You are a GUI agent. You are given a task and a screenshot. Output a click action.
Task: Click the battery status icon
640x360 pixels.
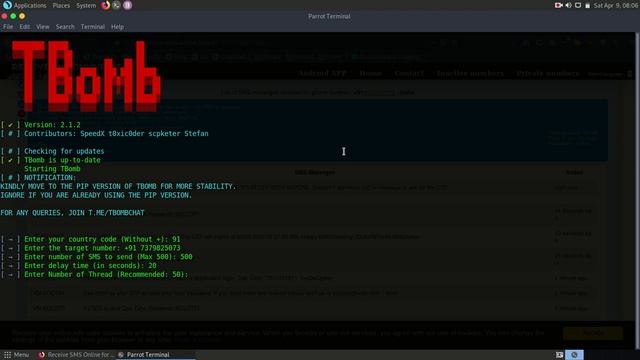coord(587,6)
